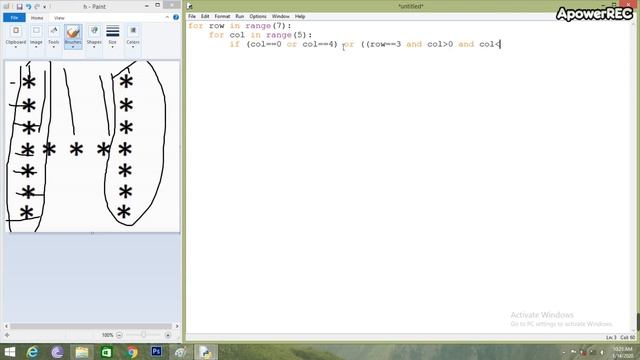Click the zoom slider handle in Paint
Image resolution: width=640 pixels, height=360 pixels.
point(143,335)
